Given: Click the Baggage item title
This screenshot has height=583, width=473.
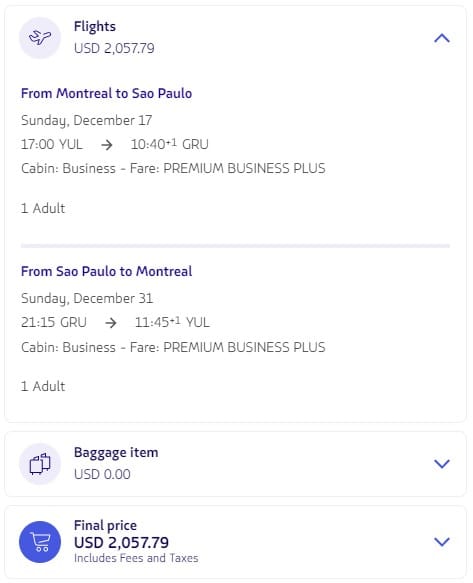Looking at the screenshot, I should click(116, 452).
